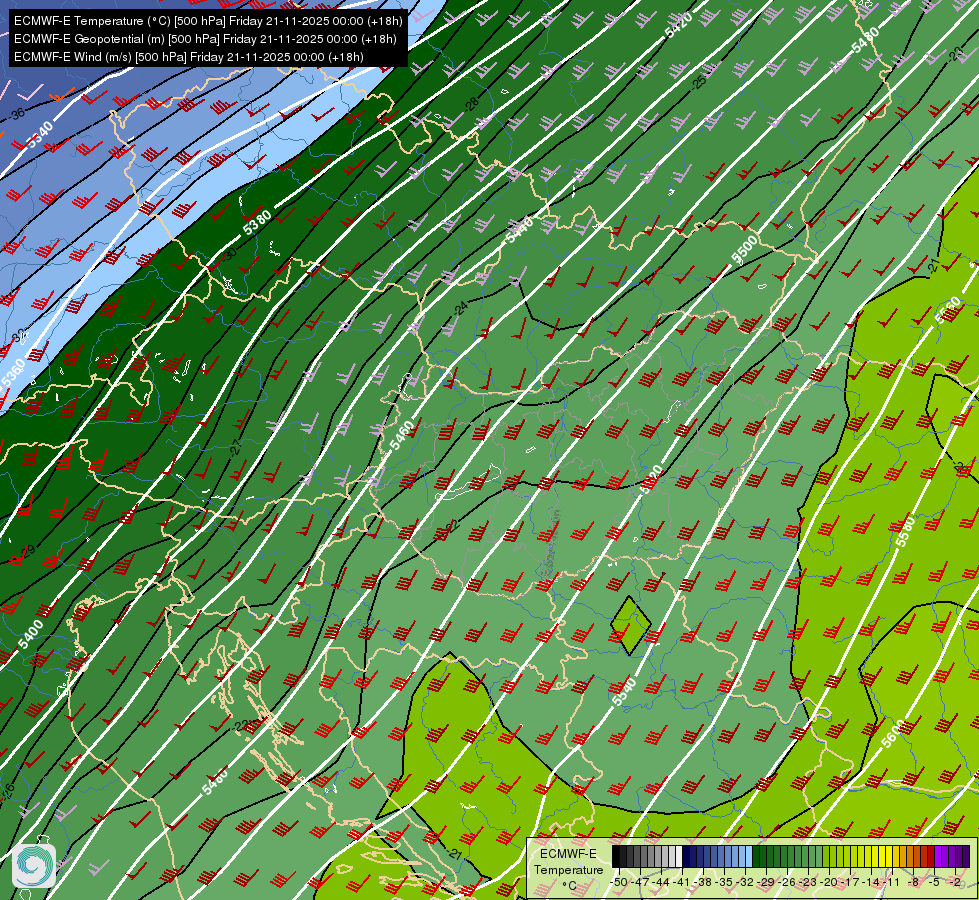Image resolution: width=979 pixels, height=900 pixels.
Task: Click the 5420 geopotential contour label
Action: pyautogui.click(x=679, y=25)
